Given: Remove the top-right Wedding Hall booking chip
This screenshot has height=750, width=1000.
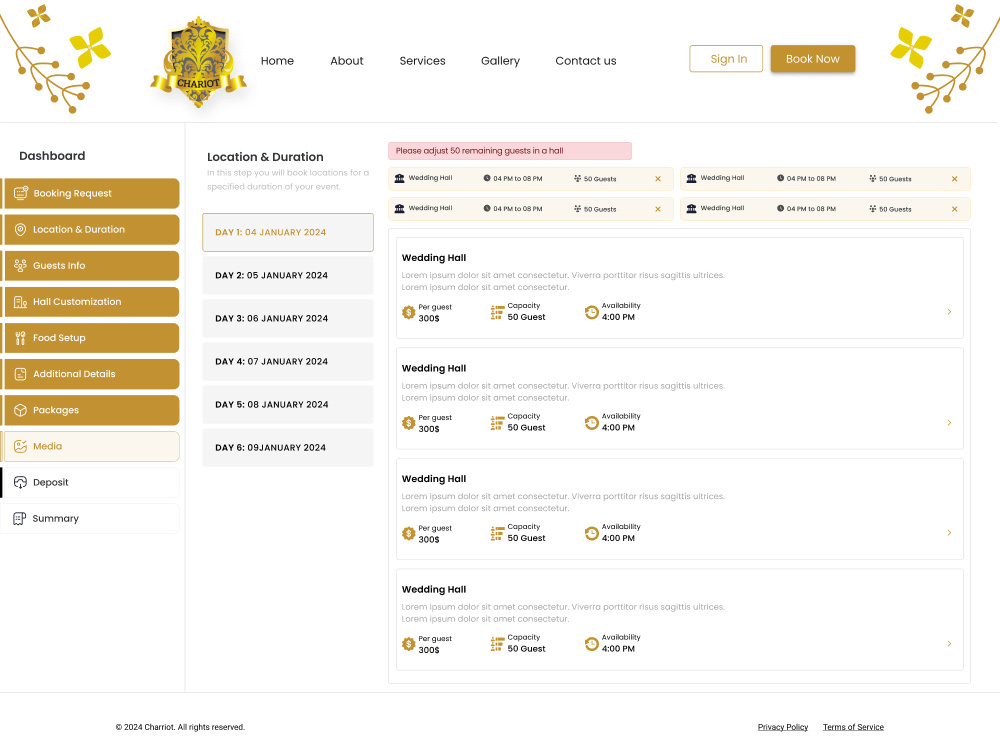Looking at the screenshot, I should tap(954, 179).
